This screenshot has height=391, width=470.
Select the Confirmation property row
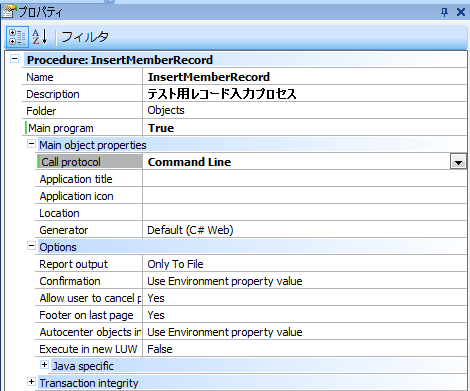pyautogui.click(x=251, y=281)
